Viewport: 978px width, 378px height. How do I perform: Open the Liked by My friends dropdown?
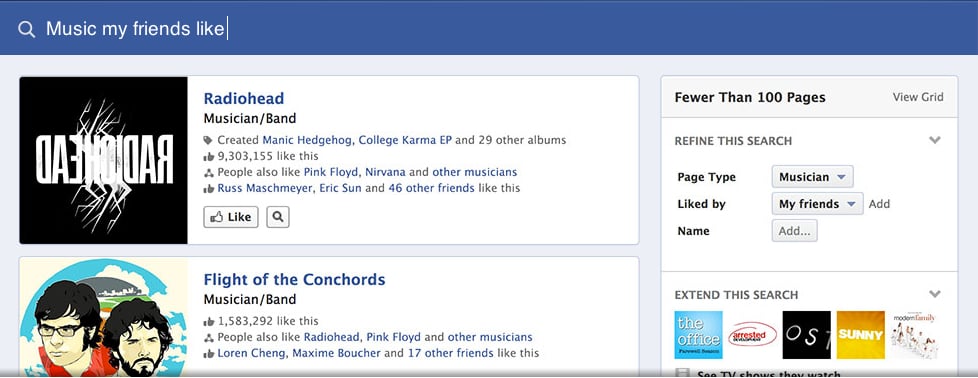[x=817, y=203]
